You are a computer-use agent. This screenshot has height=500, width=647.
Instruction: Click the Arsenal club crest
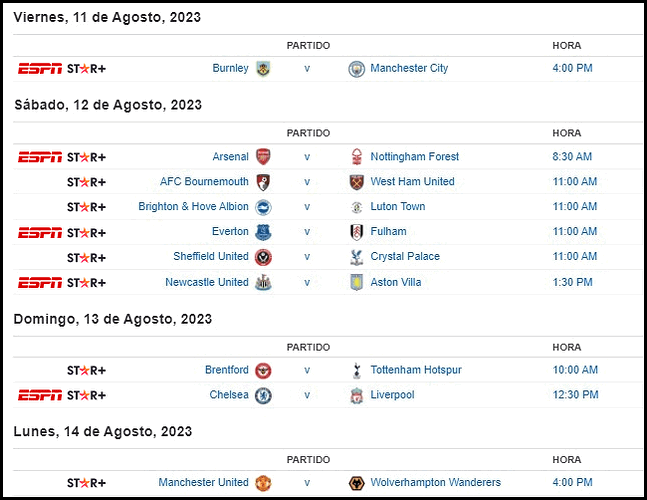(263, 157)
